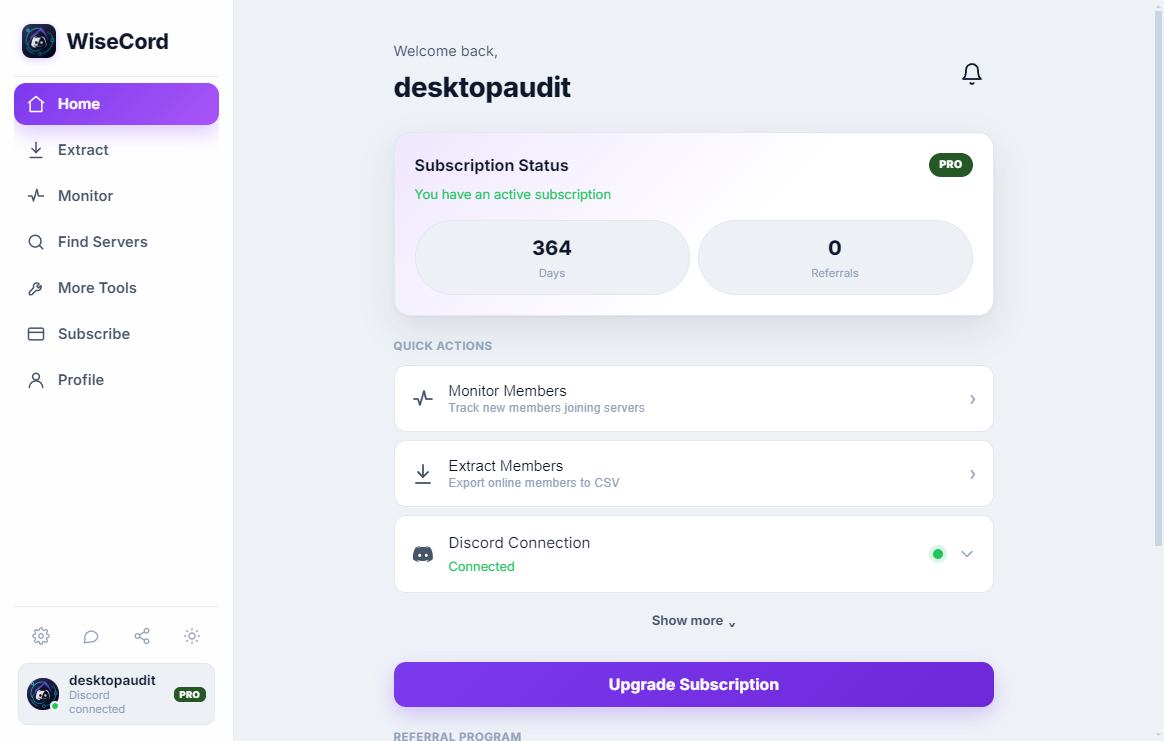Image resolution: width=1164 pixels, height=741 pixels.
Task: Click the Discord Connection title text
Action: 519,543
